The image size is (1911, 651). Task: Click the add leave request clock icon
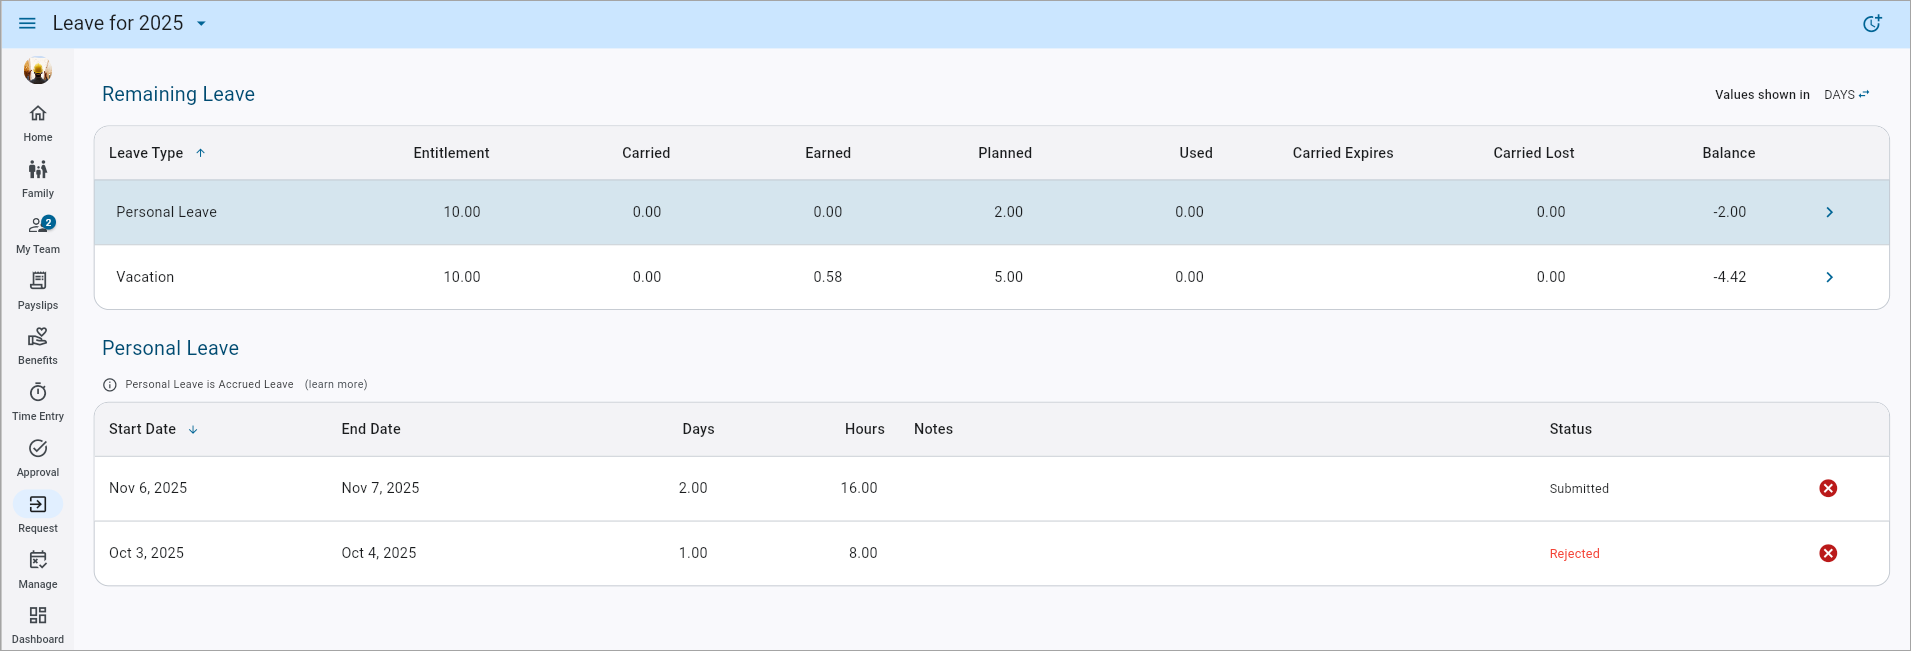point(1872,23)
